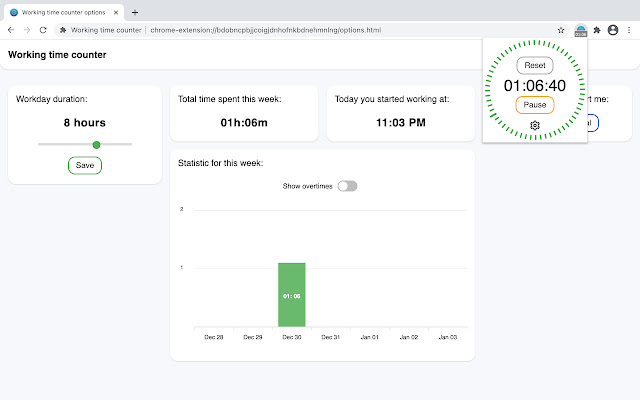Toggle the Show overtimes switch
Image resolution: width=640 pixels, height=400 pixels.
pos(347,186)
